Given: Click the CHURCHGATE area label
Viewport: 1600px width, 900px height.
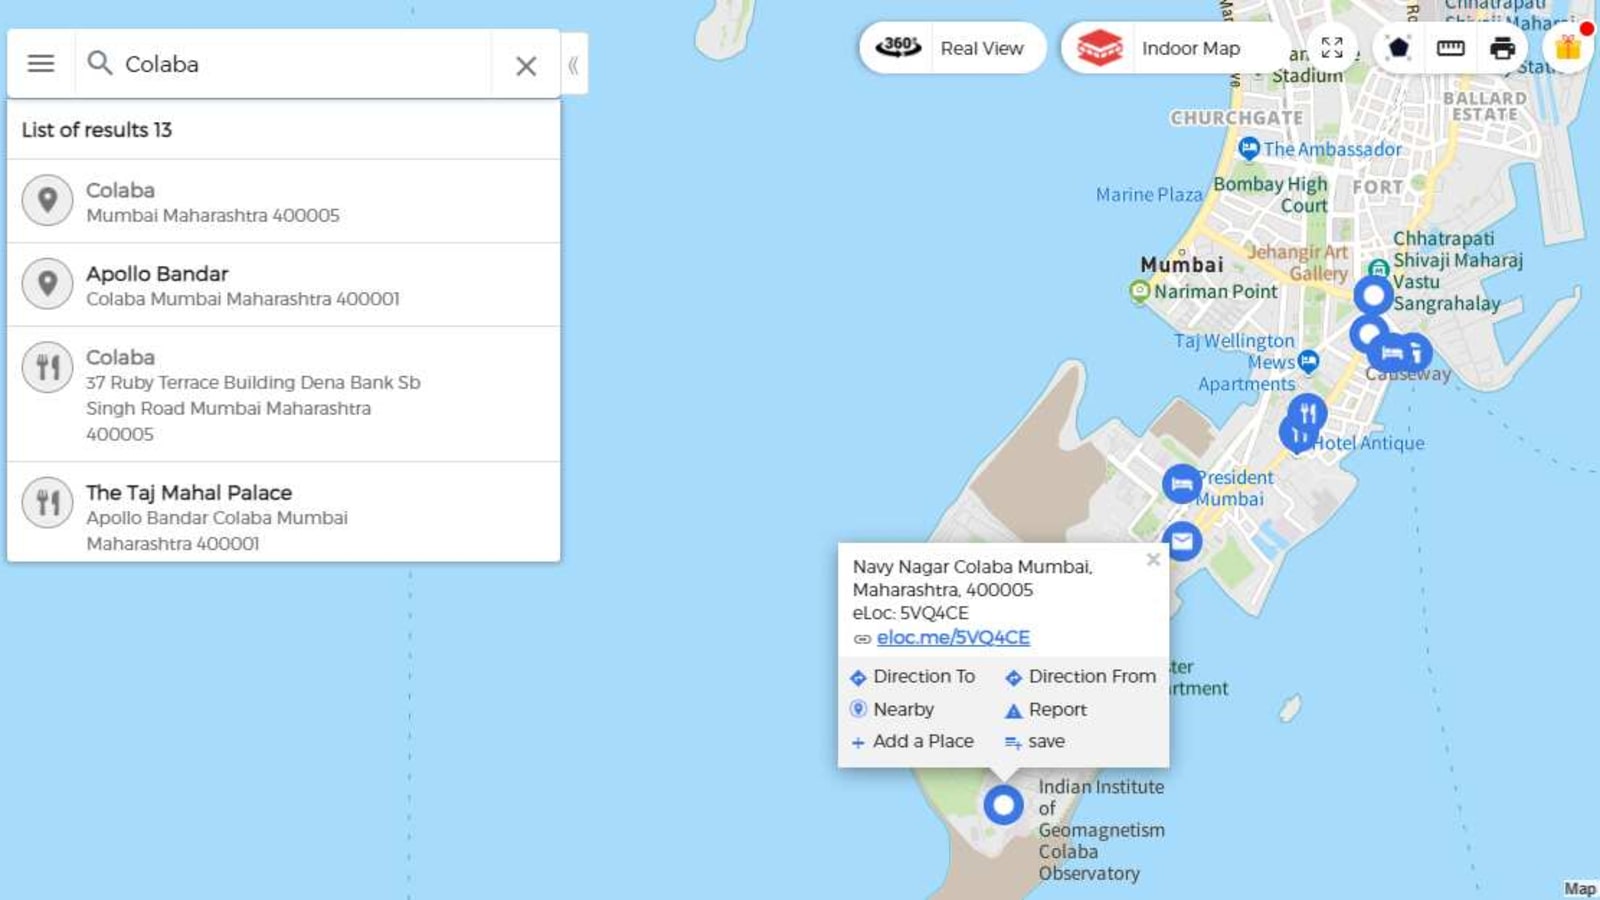Looking at the screenshot, I should [1237, 118].
